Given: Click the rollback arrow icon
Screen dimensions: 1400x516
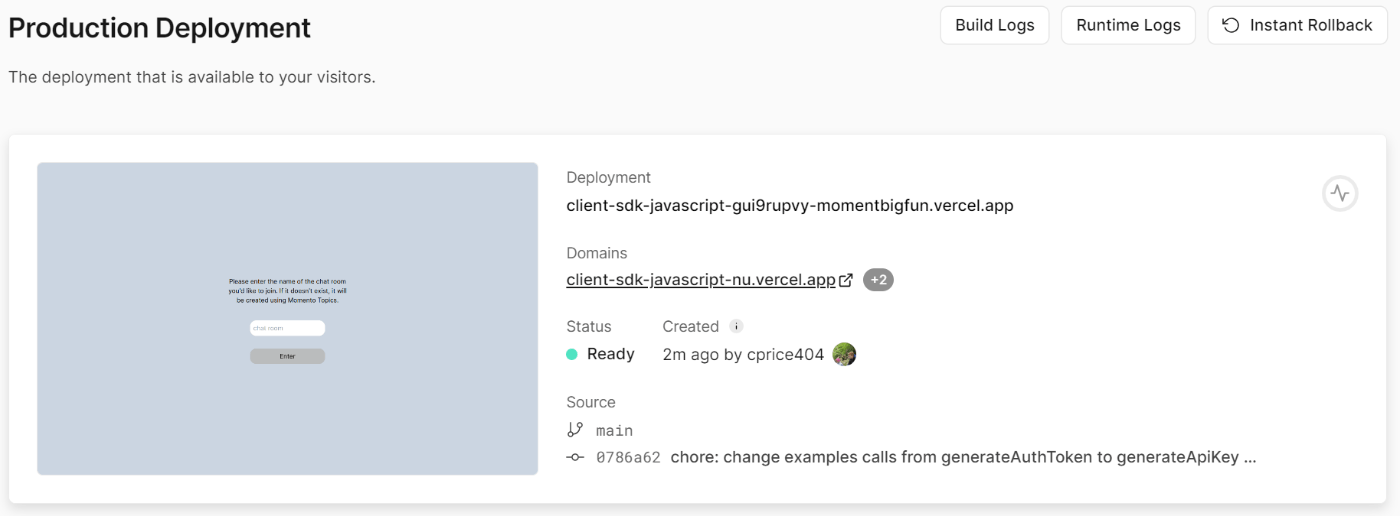Looking at the screenshot, I should click(x=1231, y=25).
